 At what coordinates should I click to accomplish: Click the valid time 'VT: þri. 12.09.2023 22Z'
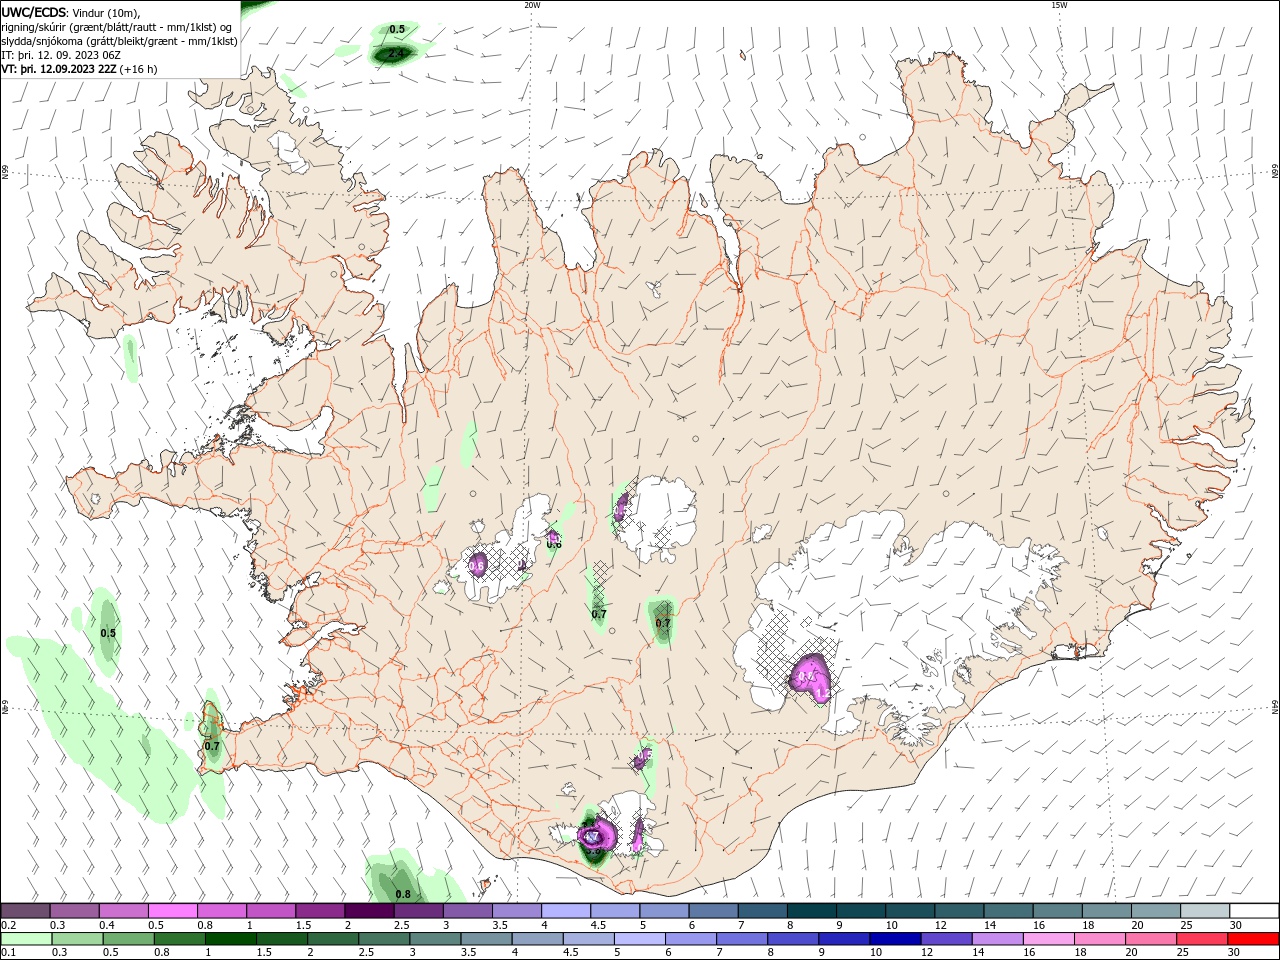tap(59, 70)
